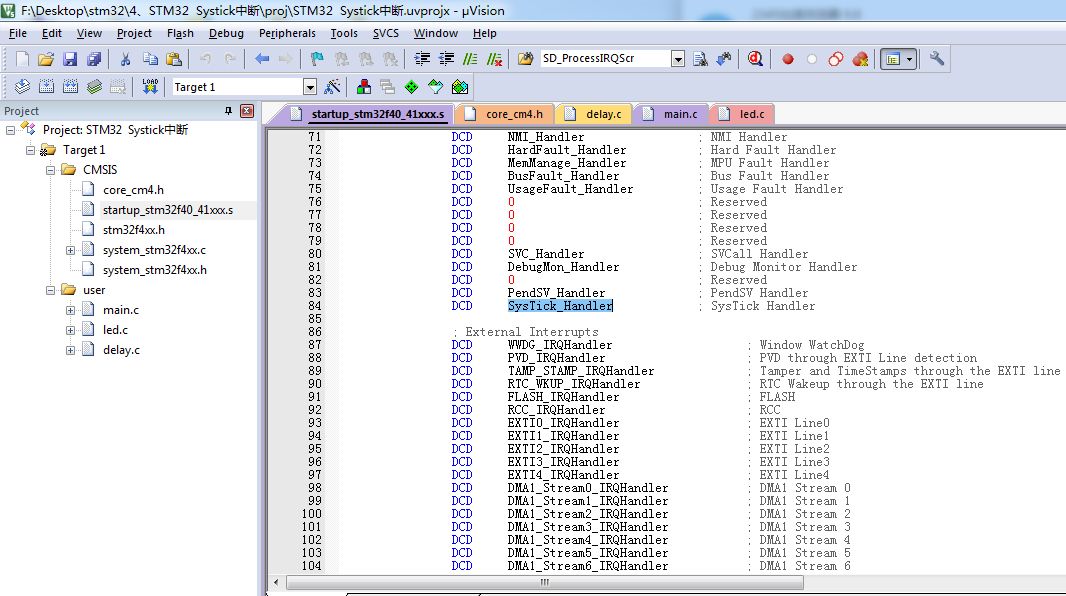The width and height of the screenshot is (1066, 596).
Task: Insert a breakpoint with the red dot icon
Action: click(x=788, y=59)
